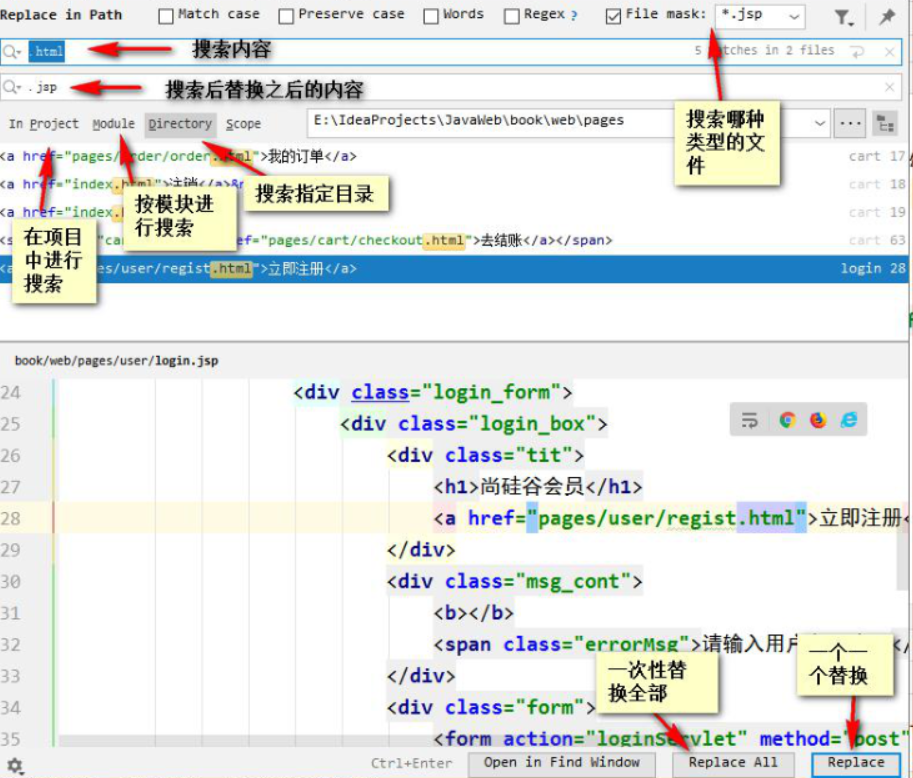Click the pin dialog icon
The width and height of the screenshot is (913, 778).
click(x=887, y=17)
